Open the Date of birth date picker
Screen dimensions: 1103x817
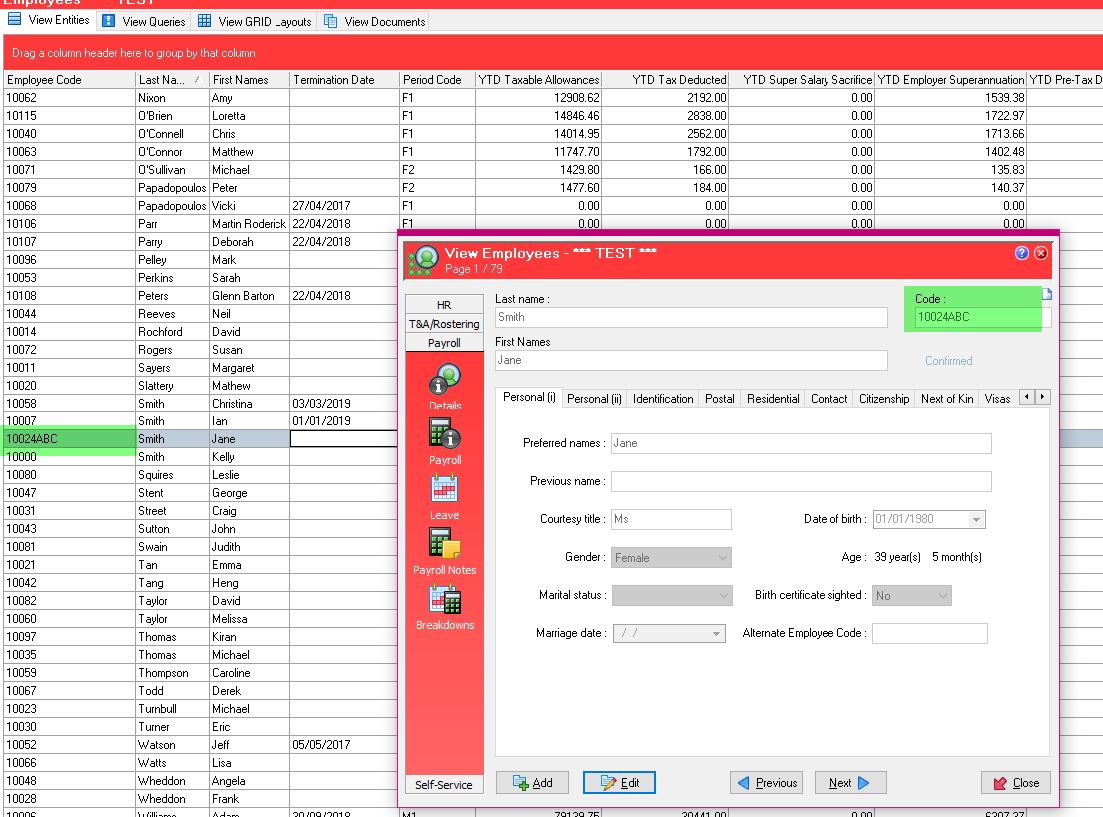976,520
